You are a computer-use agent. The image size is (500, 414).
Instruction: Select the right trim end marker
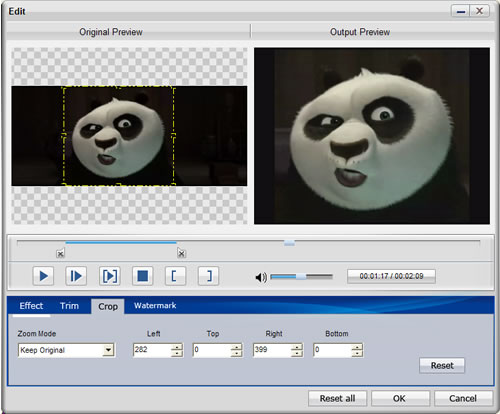click(181, 254)
